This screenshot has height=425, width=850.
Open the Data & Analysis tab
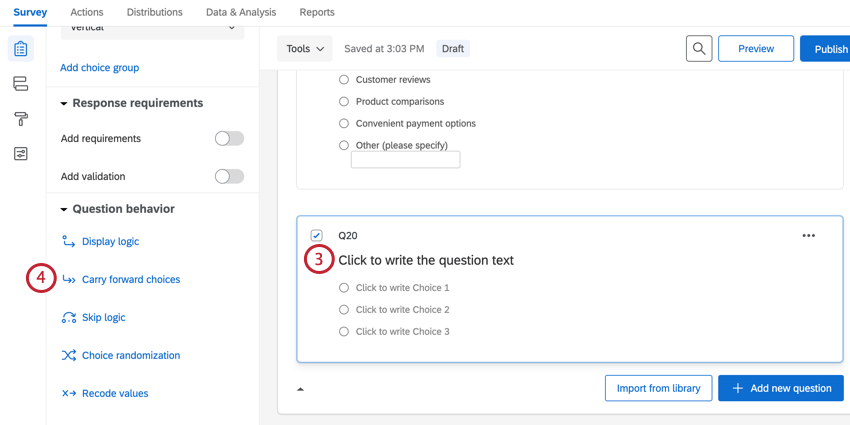tap(241, 12)
